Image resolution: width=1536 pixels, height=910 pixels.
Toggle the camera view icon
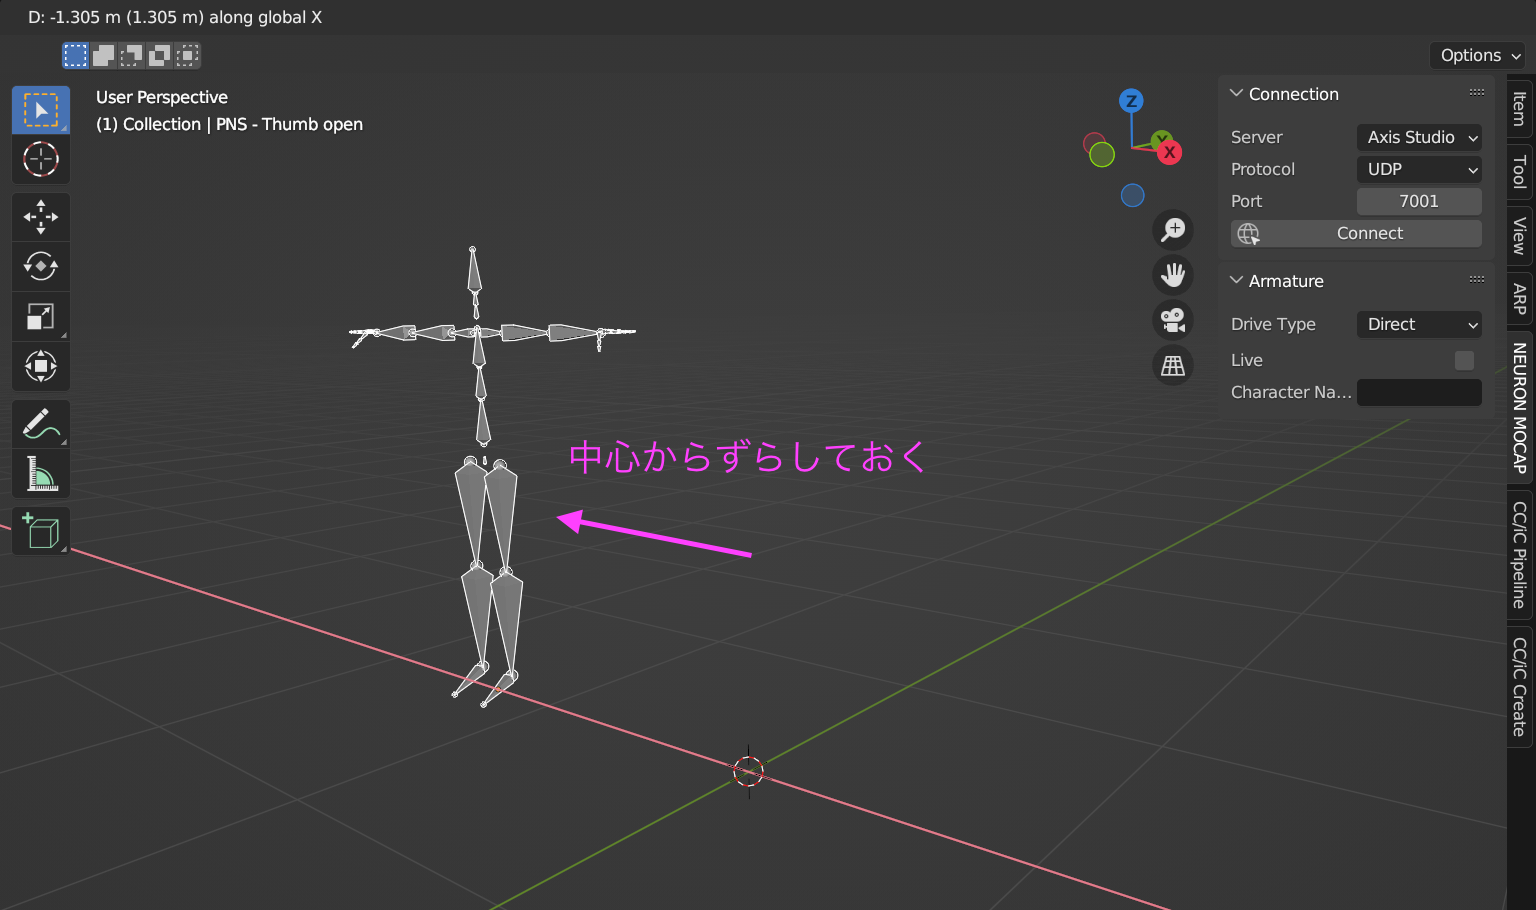1173,320
